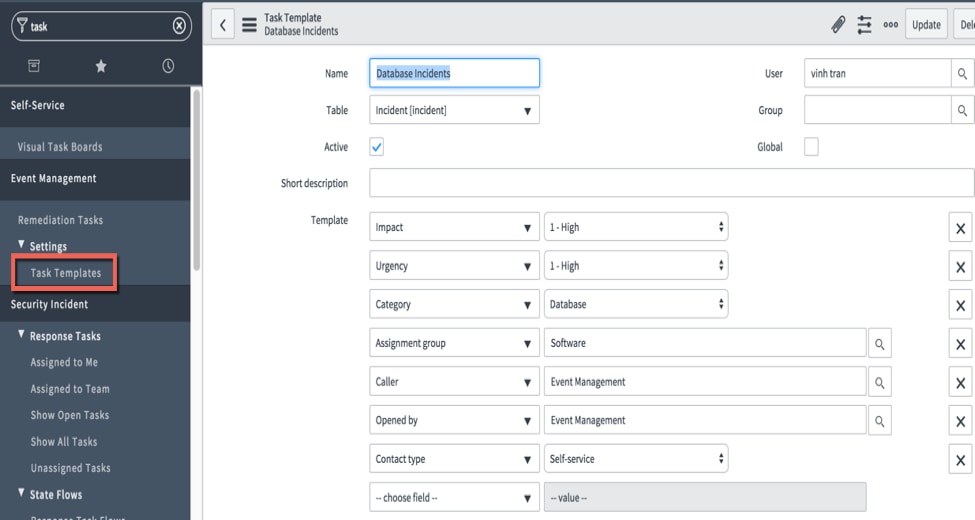Open the All Applications archive tab
The height and width of the screenshot is (520, 975).
click(x=34, y=65)
